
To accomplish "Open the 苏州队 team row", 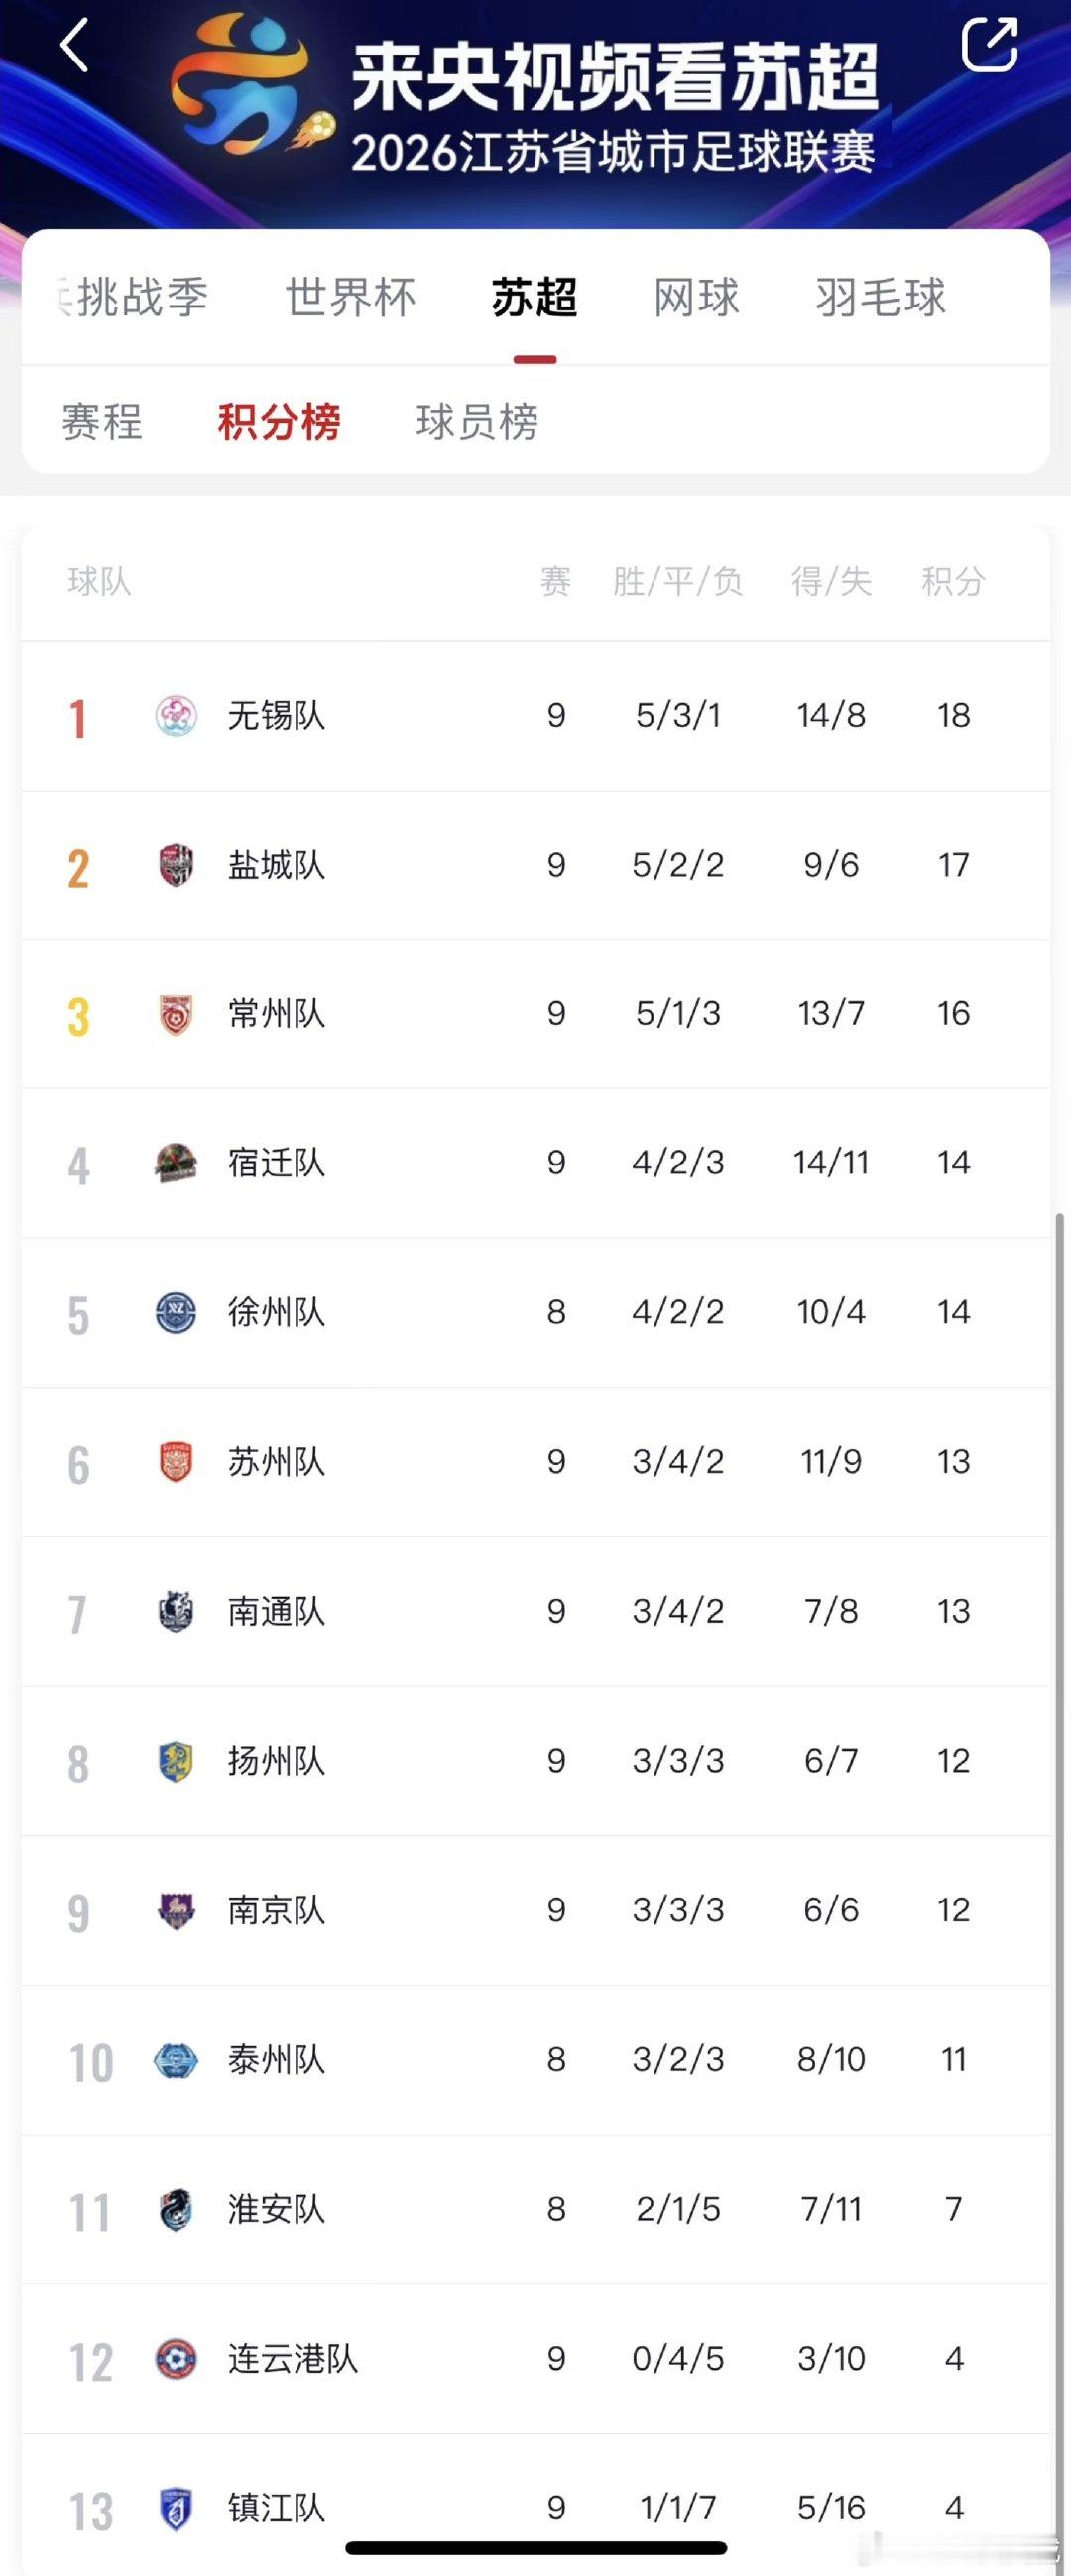I will click(x=536, y=1462).
